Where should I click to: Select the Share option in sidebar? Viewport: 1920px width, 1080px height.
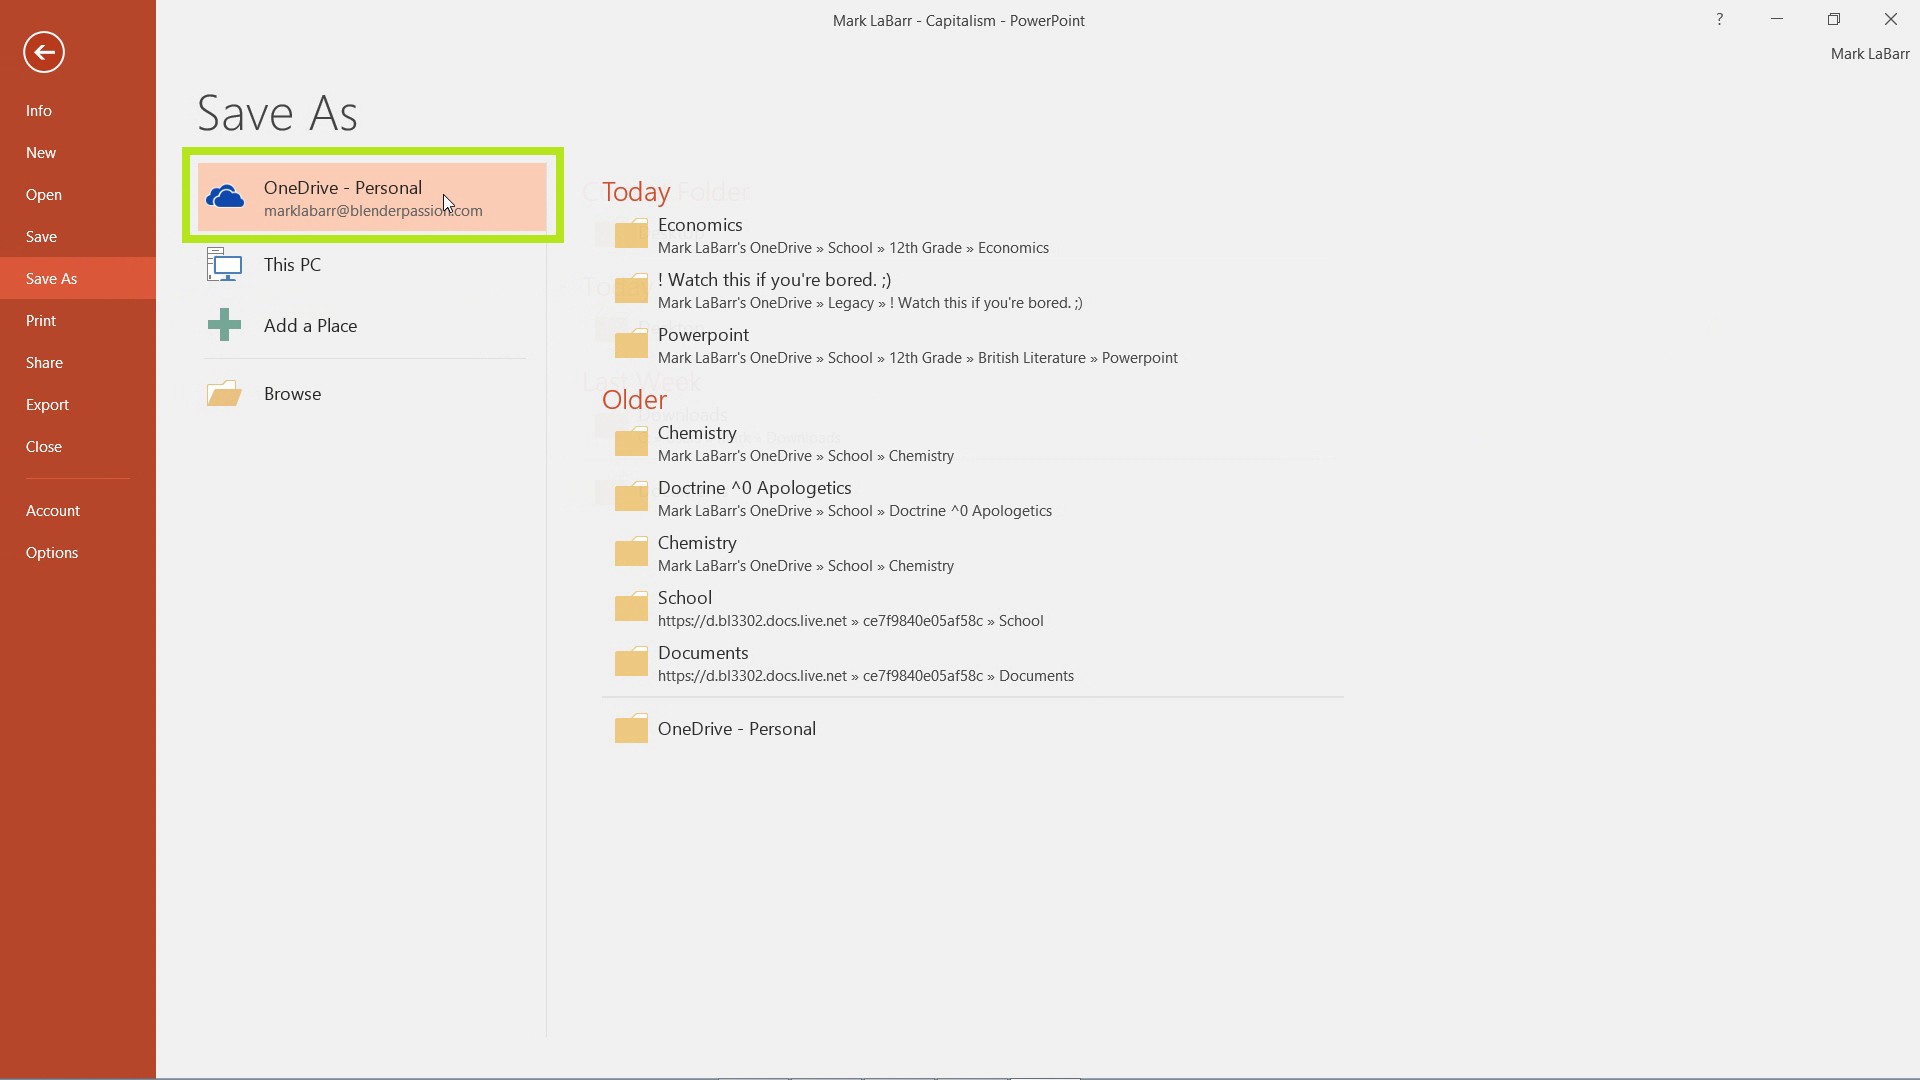click(x=44, y=361)
